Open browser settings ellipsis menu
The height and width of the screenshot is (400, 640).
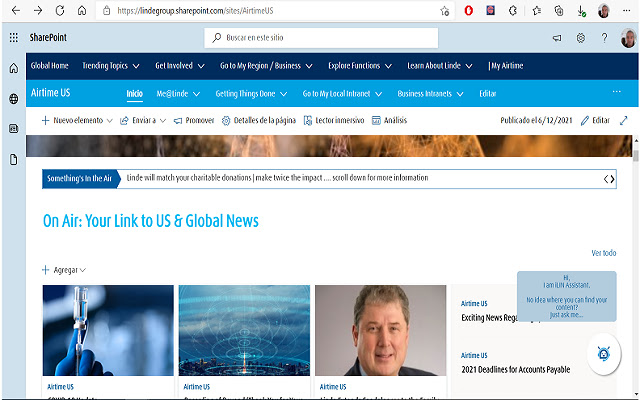tap(627, 11)
